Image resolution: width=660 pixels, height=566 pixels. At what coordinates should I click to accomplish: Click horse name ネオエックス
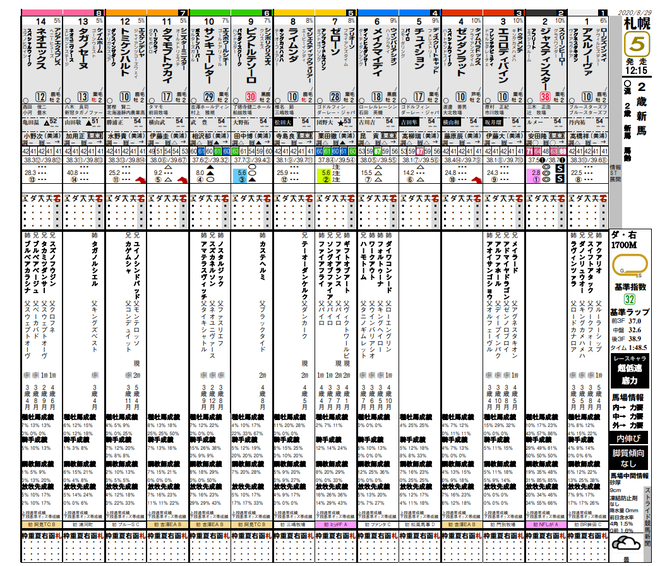pos(41,48)
